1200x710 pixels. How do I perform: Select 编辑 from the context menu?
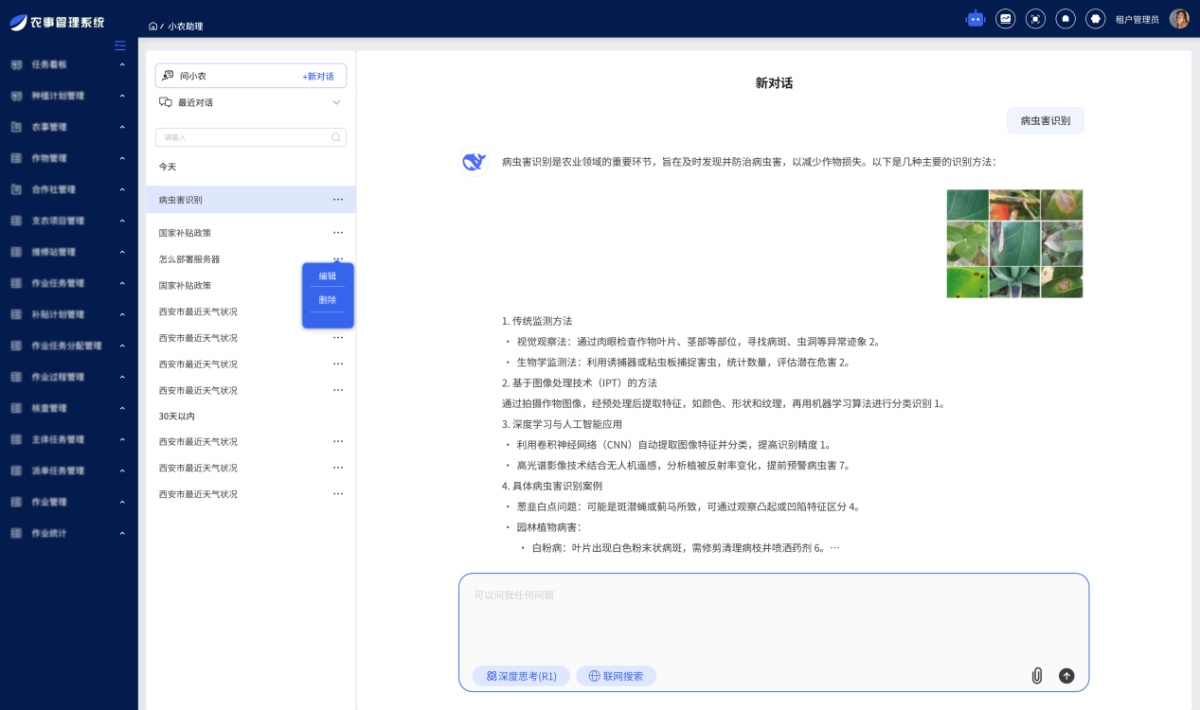point(328,277)
